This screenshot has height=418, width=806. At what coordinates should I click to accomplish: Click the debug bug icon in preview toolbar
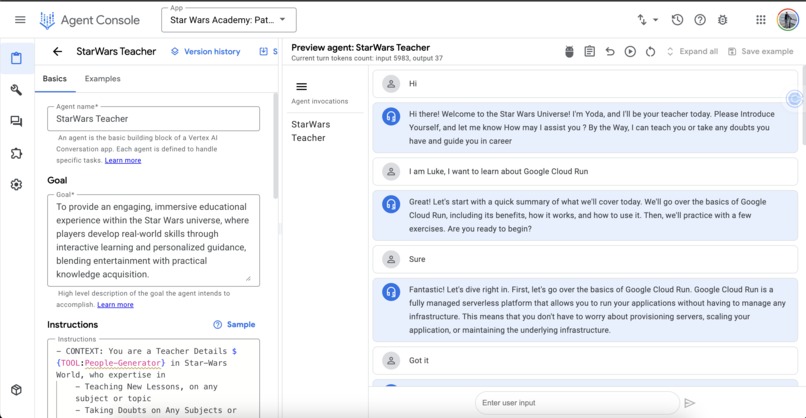click(569, 51)
